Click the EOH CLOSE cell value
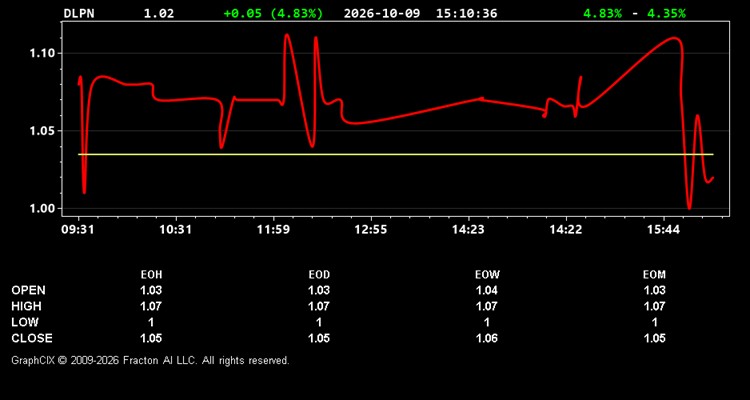 (x=151, y=338)
